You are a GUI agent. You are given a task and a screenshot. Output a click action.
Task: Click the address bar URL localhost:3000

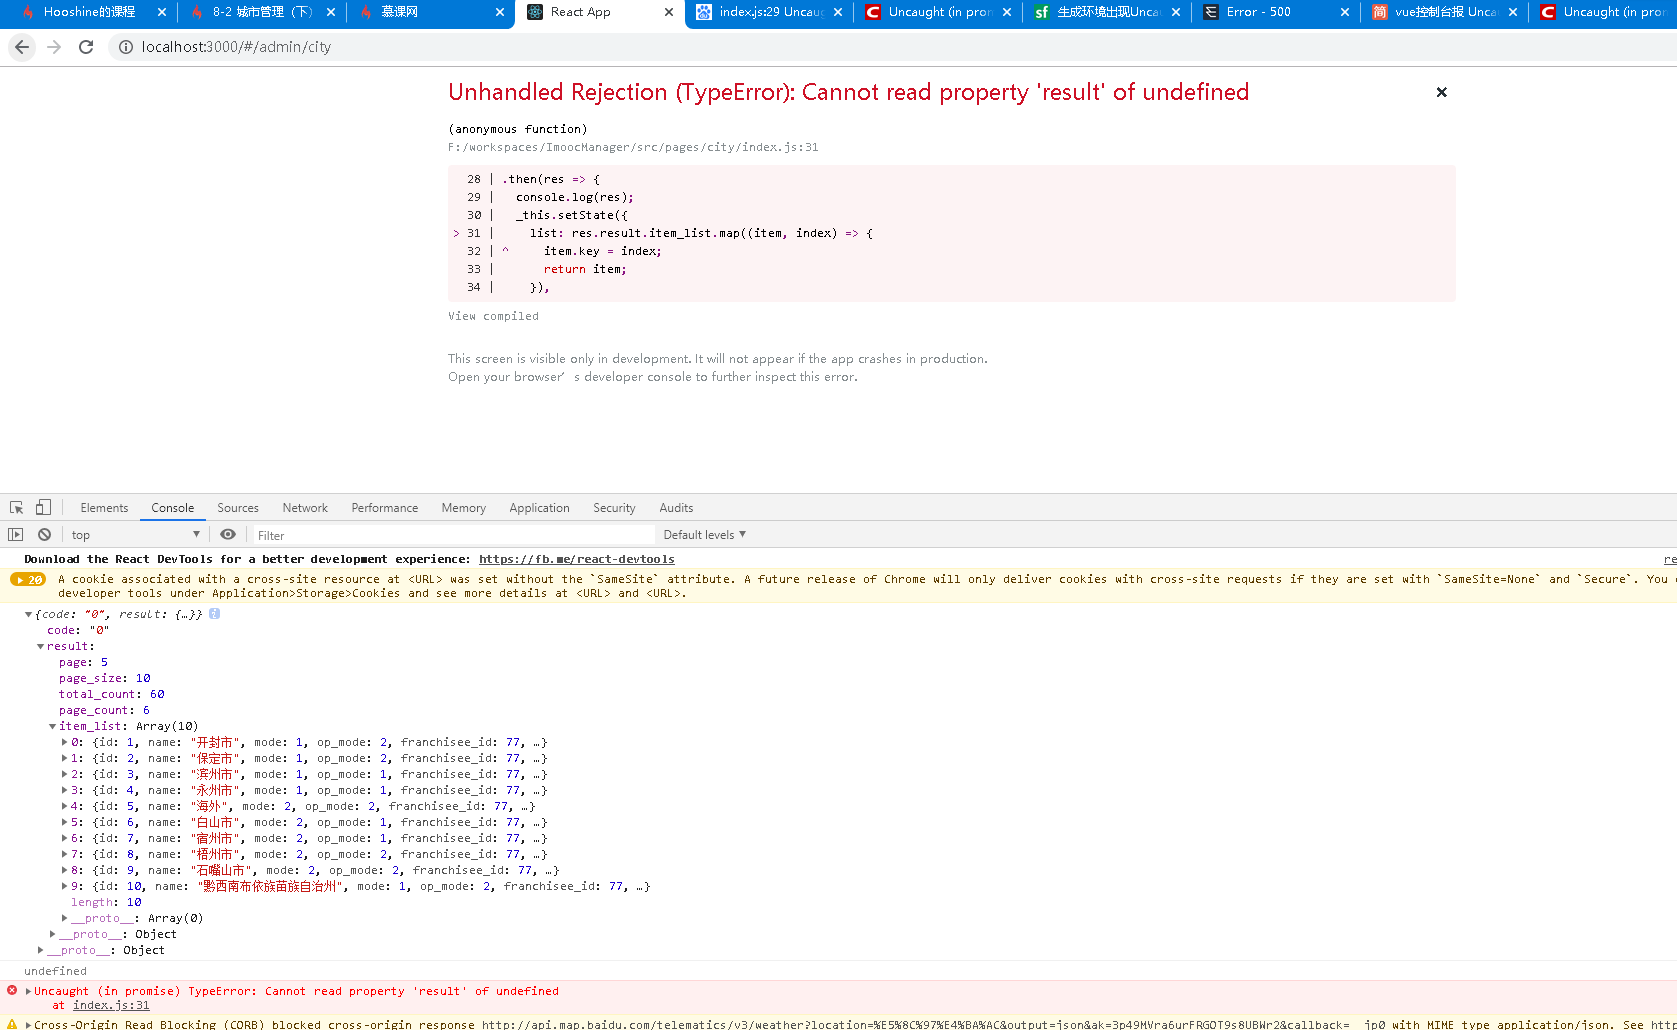point(236,47)
